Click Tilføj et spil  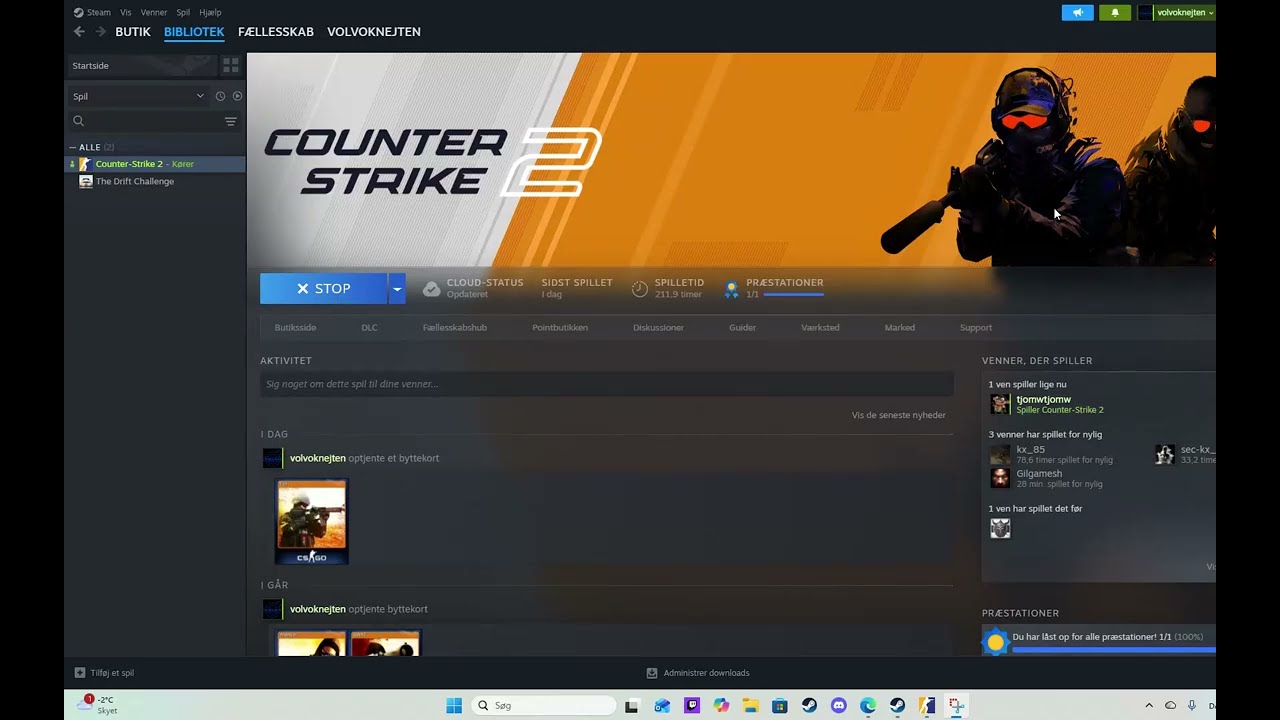pos(112,673)
